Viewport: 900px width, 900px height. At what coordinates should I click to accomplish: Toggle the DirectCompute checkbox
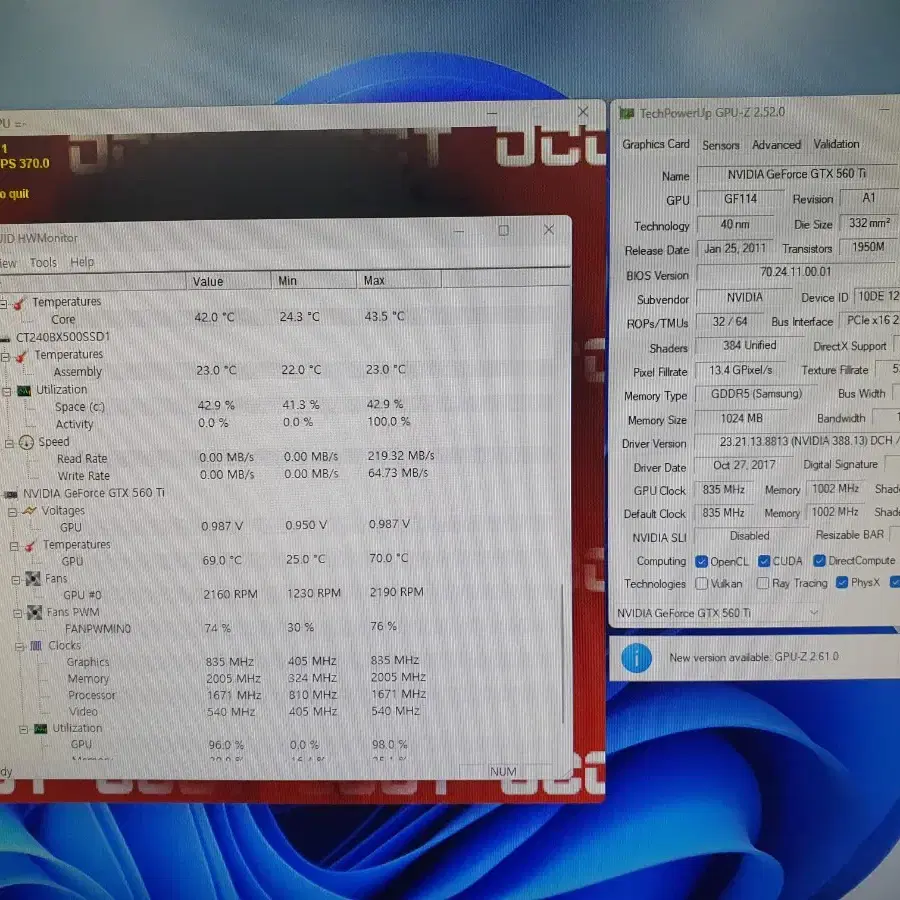click(x=820, y=560)
